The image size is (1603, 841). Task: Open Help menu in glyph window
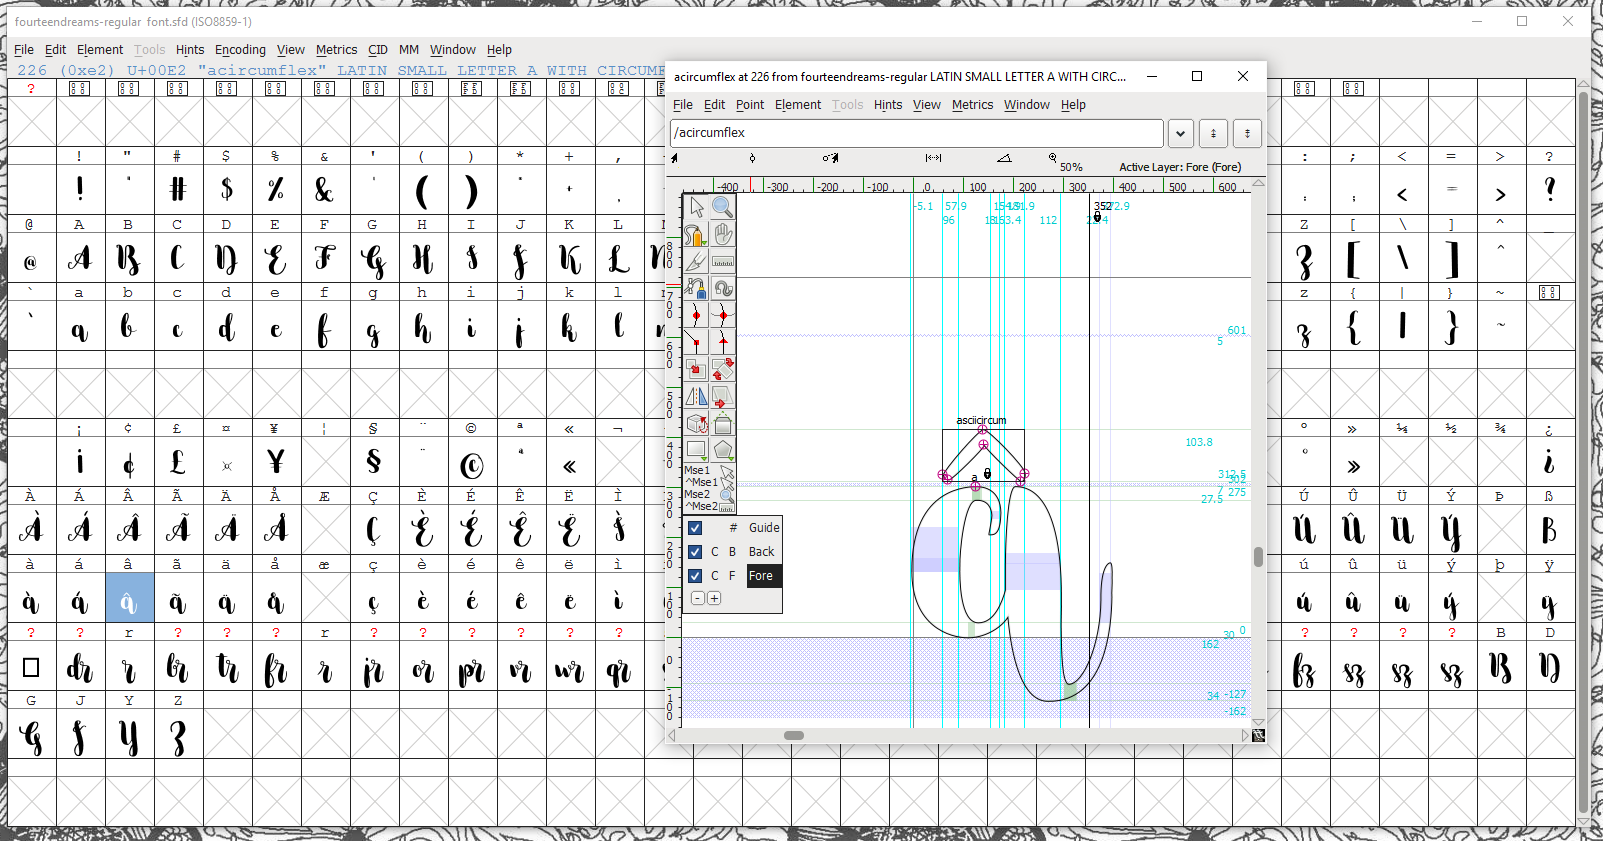tap(1073, 105)
